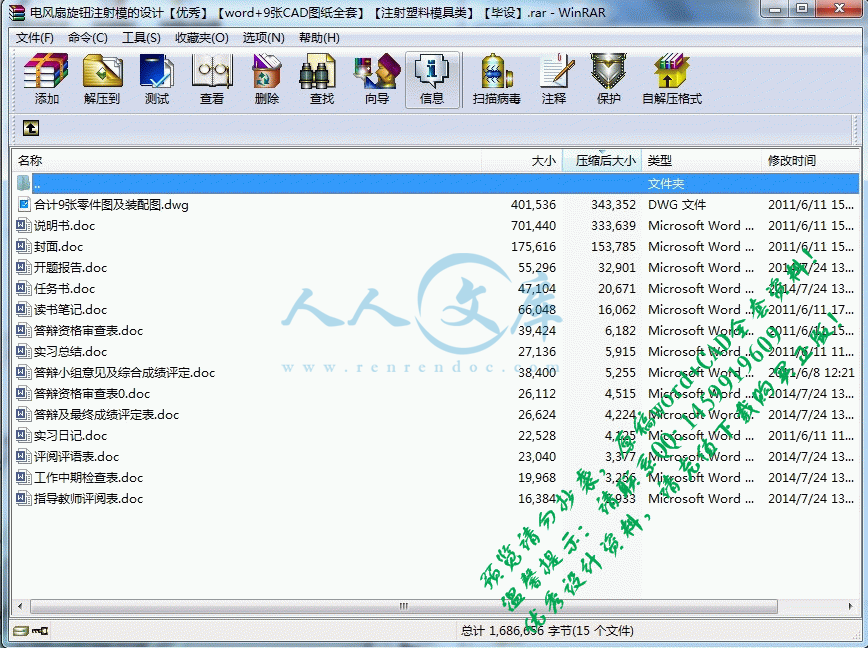Open the File (文件) menu
Image resolution: width=868 pixels, height=648 pixels.
(34, 38)
